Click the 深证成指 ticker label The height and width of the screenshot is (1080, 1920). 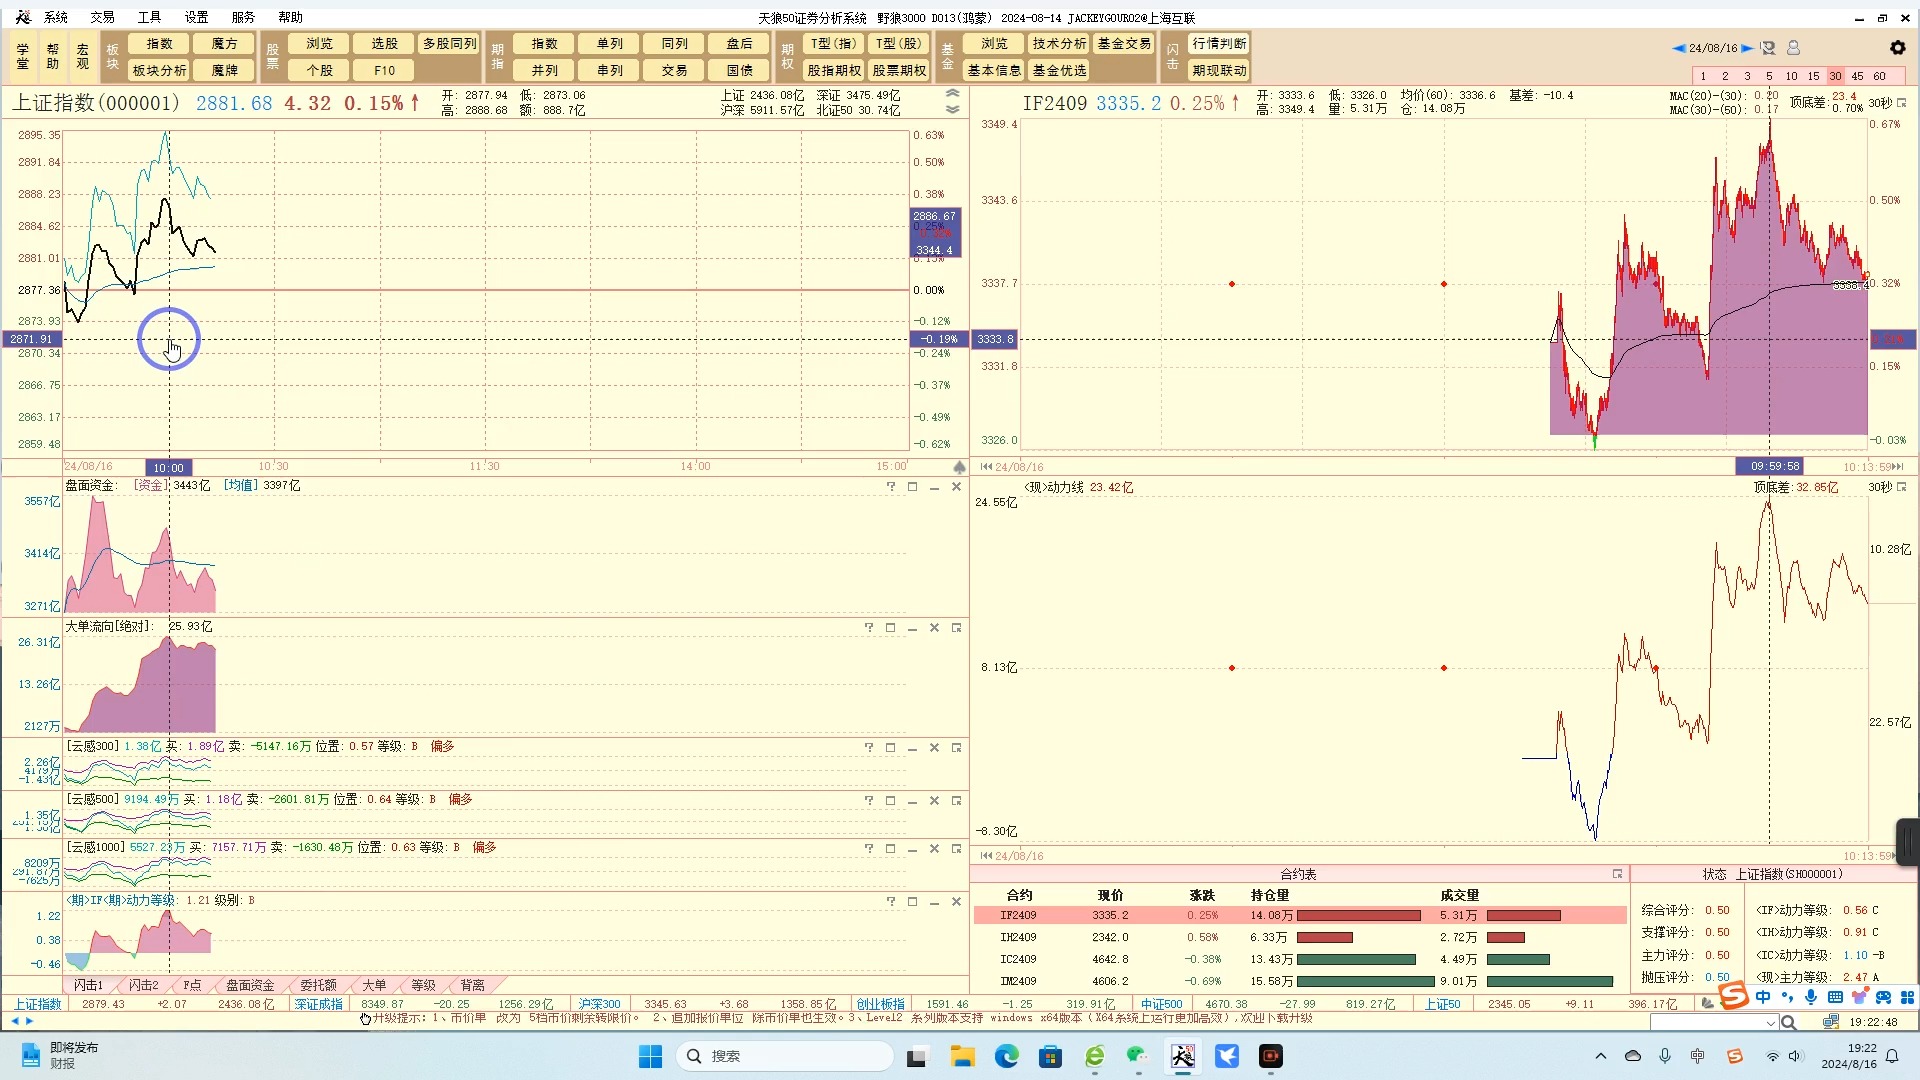[x=319, y=1004]
